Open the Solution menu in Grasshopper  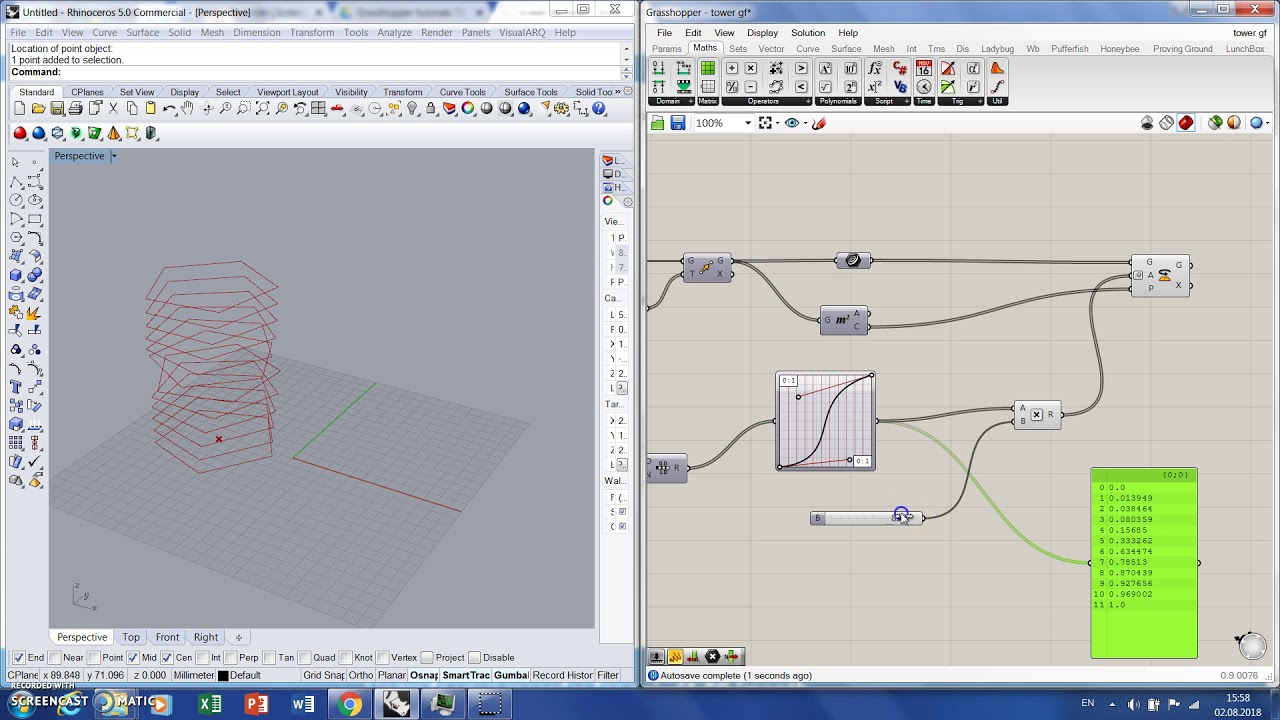[x=808, y=33]
